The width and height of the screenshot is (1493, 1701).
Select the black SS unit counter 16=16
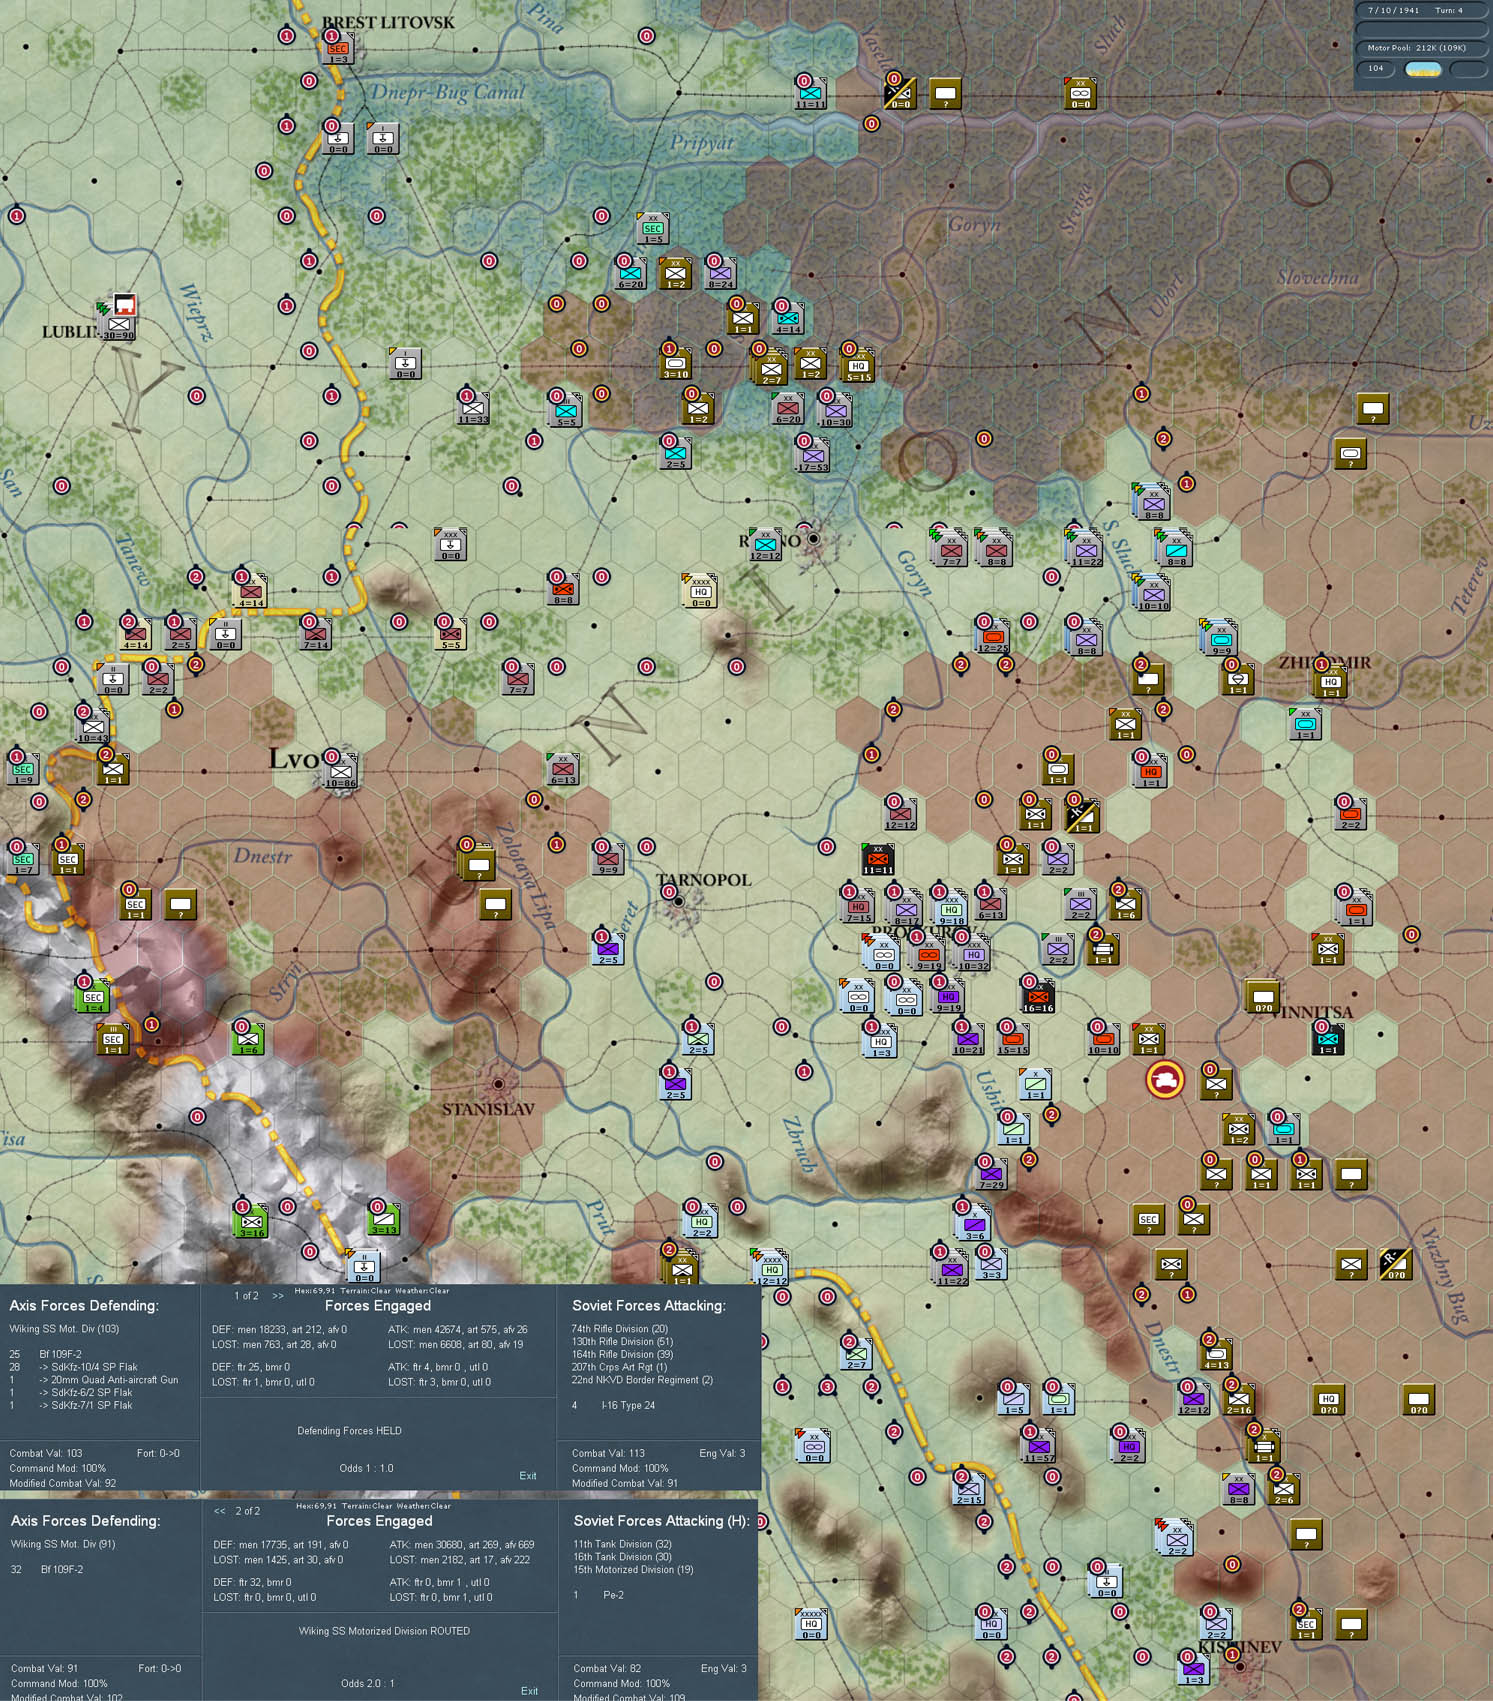1039,999
